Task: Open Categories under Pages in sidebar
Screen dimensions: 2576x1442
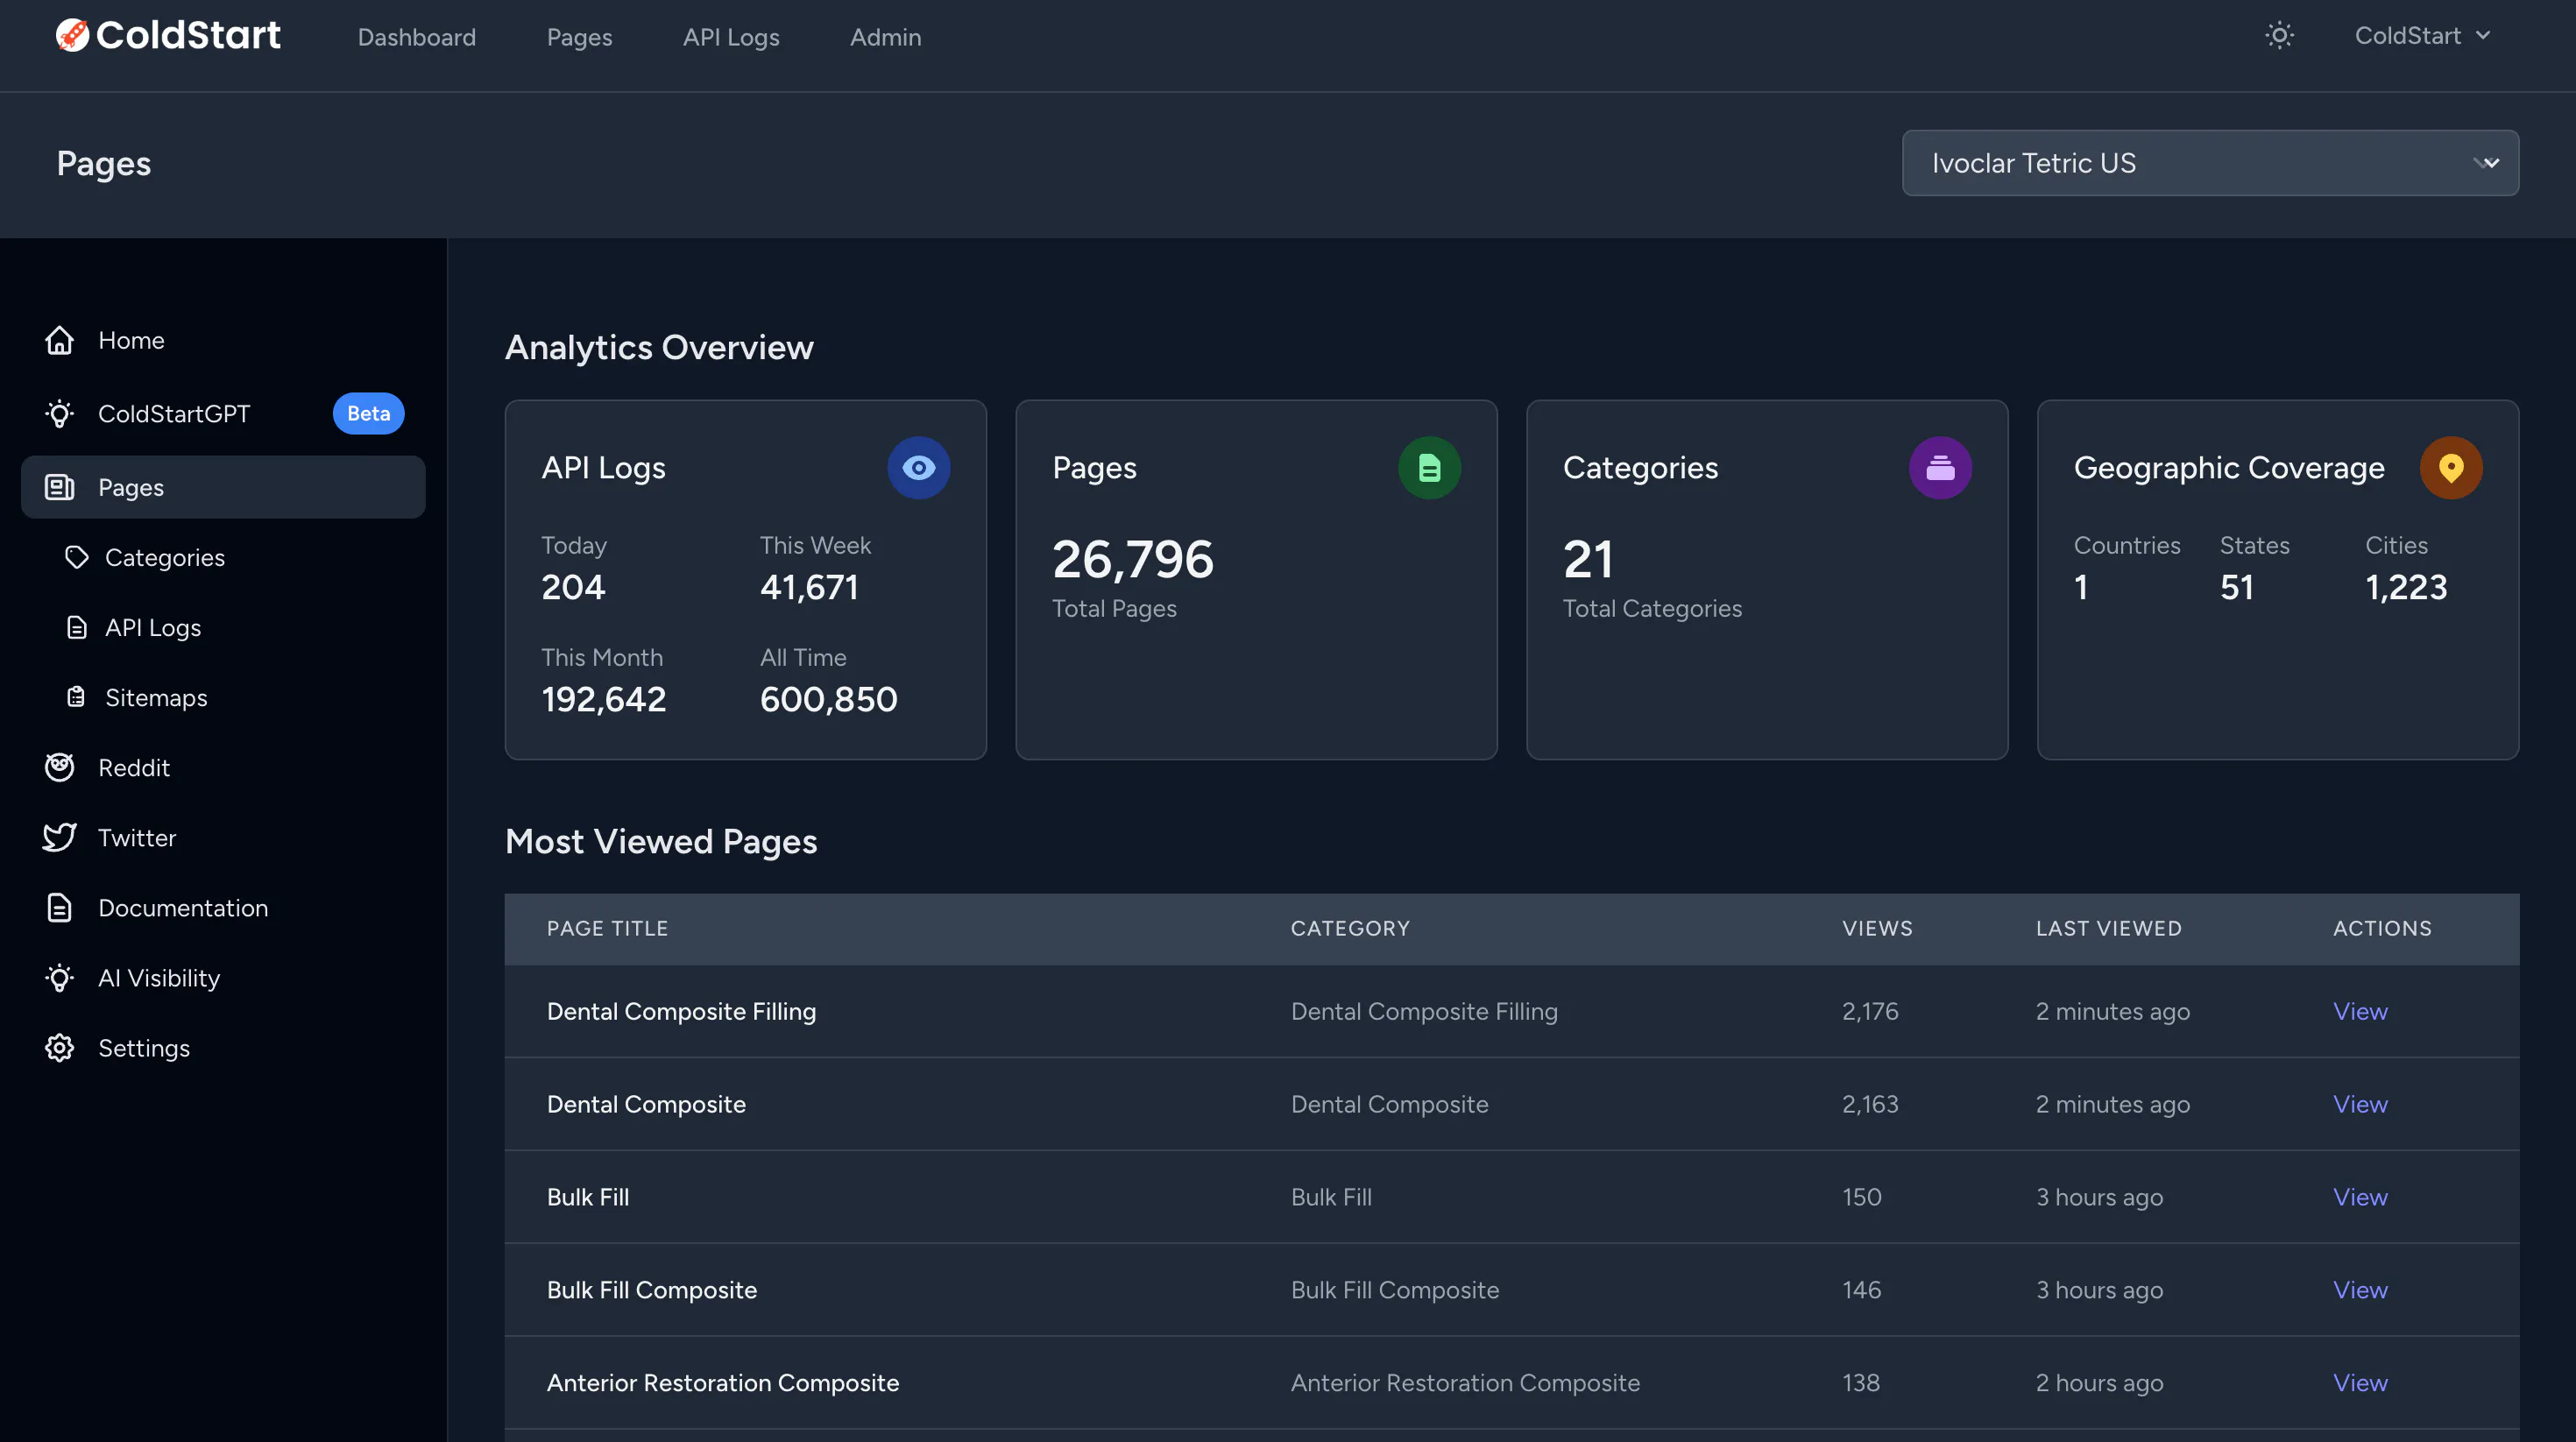Action: [165, 557]
